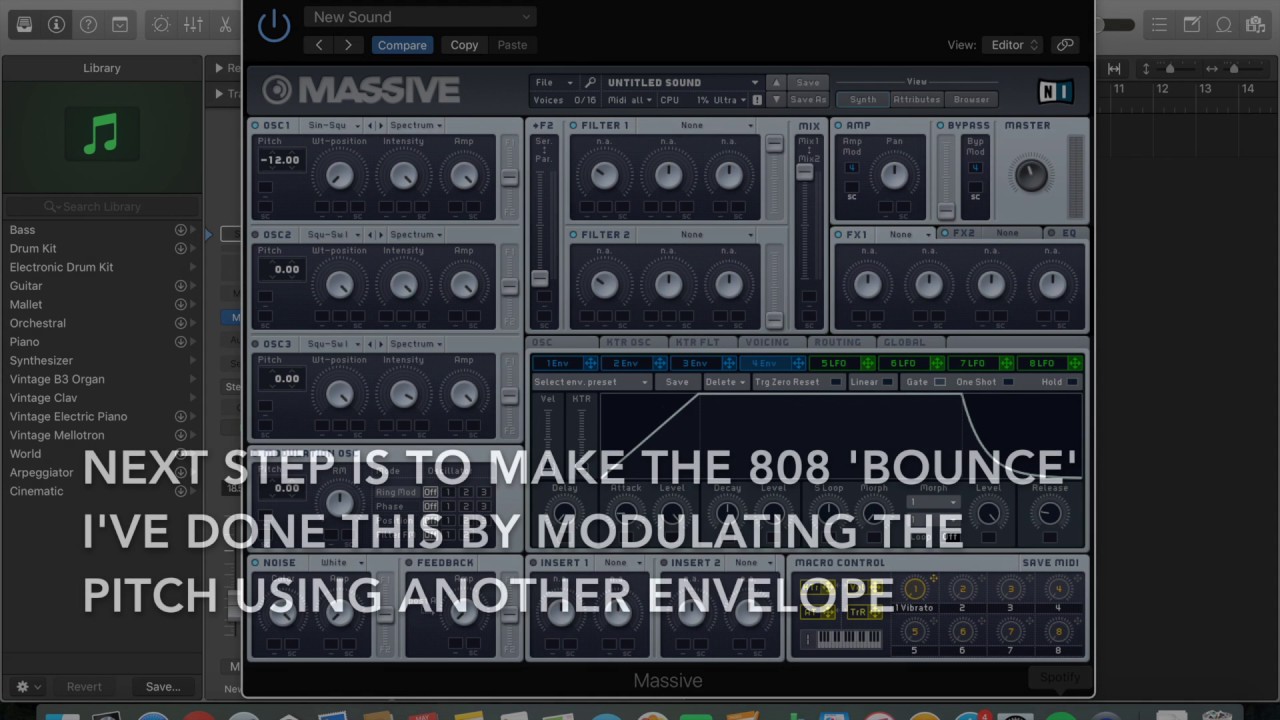Toggle OSC2 on/off indicator
Viewport: 1280px width, 720px height.
256,235
